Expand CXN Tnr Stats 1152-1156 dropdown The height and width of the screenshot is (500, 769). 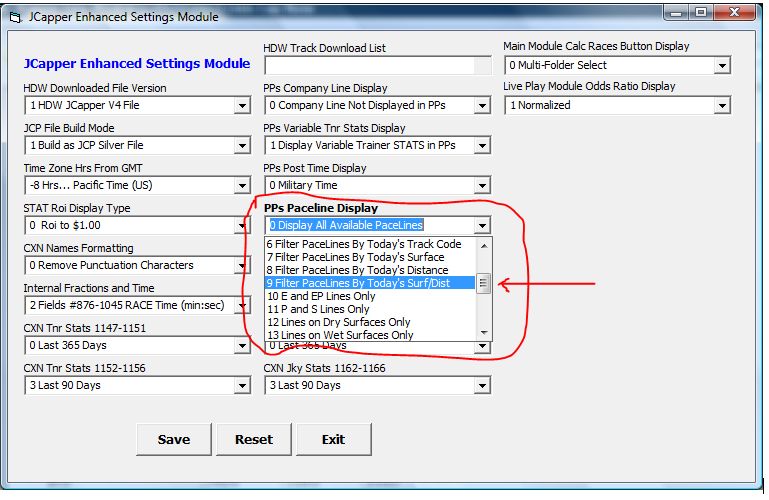[242, 386]
